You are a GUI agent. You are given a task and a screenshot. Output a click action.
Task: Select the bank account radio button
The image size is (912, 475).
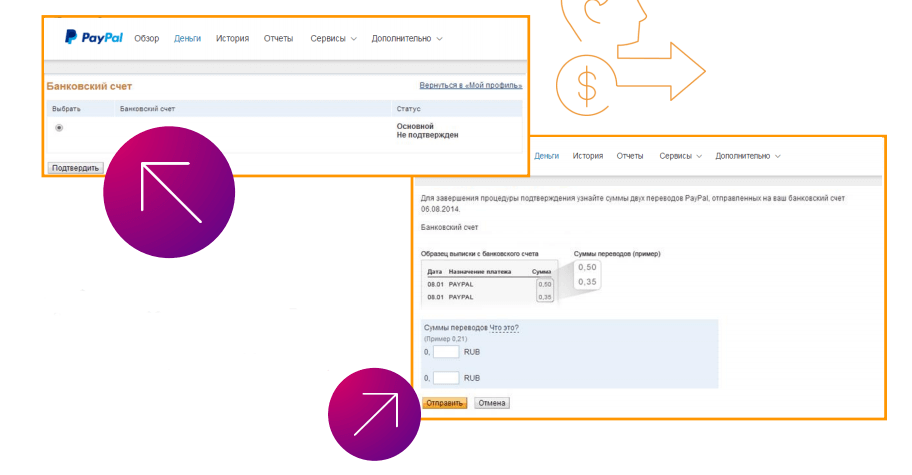(x=59, y=128)
